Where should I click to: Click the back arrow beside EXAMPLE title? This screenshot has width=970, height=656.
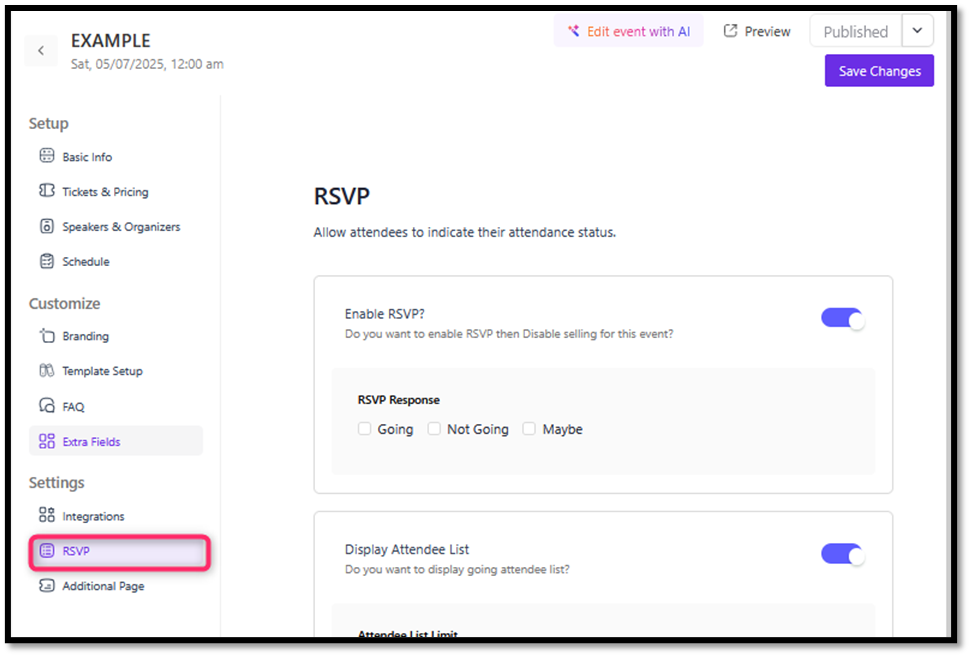[41, 51]
